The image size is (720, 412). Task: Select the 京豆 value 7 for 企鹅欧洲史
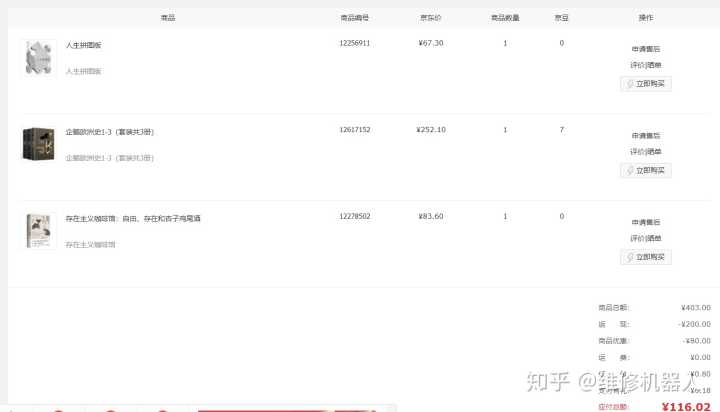coord(562,130)
